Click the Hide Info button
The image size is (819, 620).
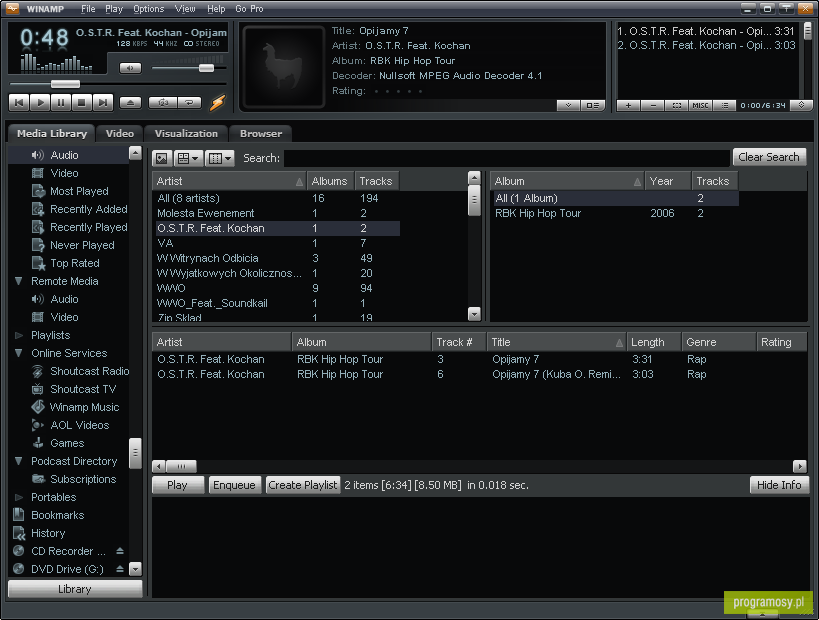pyautogui.click(x=779, y=485)
